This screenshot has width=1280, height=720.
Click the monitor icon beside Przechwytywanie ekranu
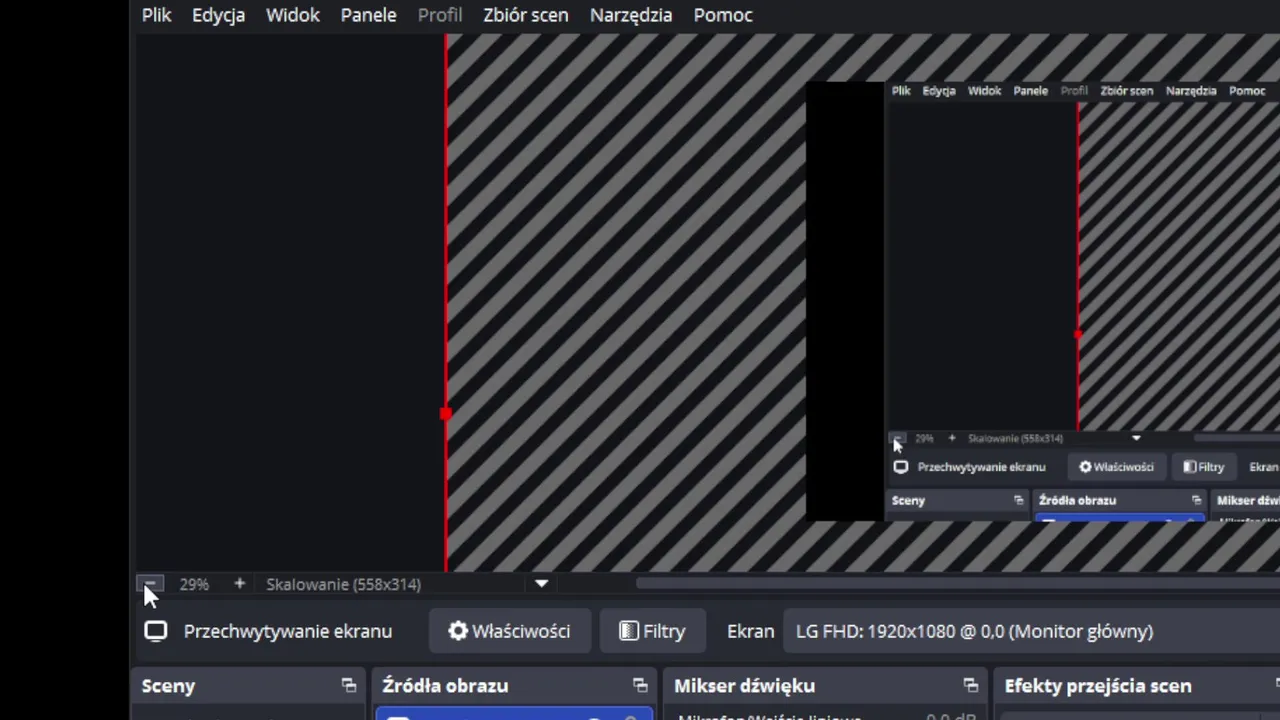[155, 631]
